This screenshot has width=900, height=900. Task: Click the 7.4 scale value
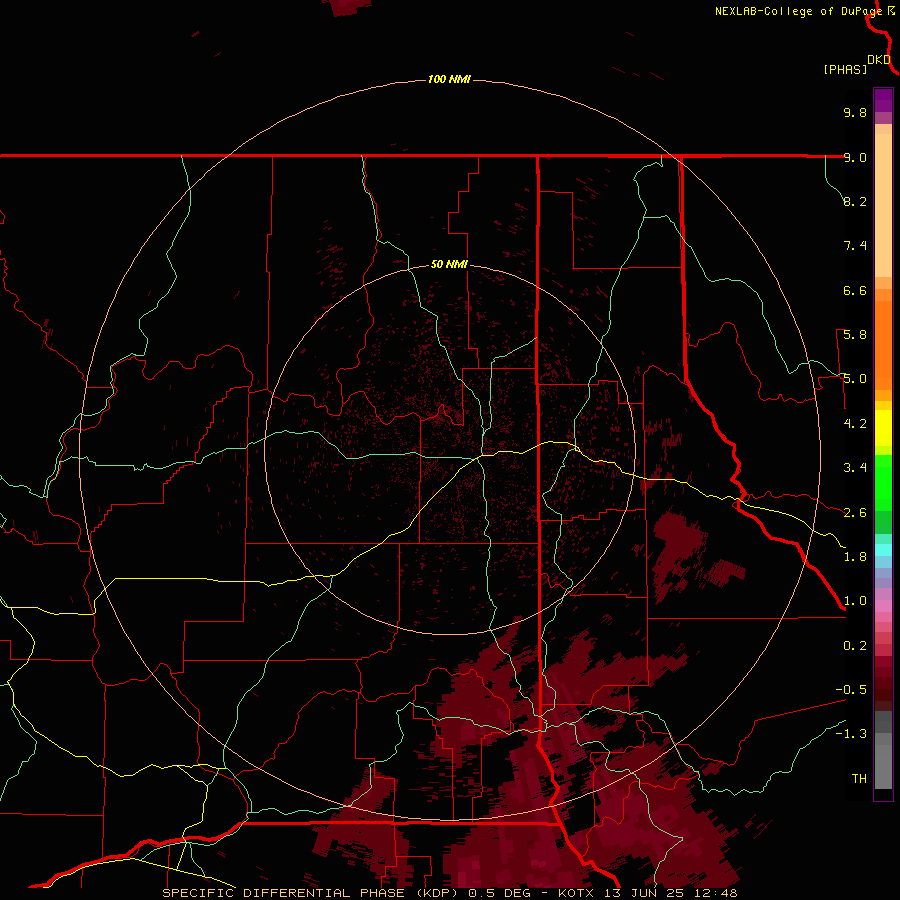tap(855, 246)
